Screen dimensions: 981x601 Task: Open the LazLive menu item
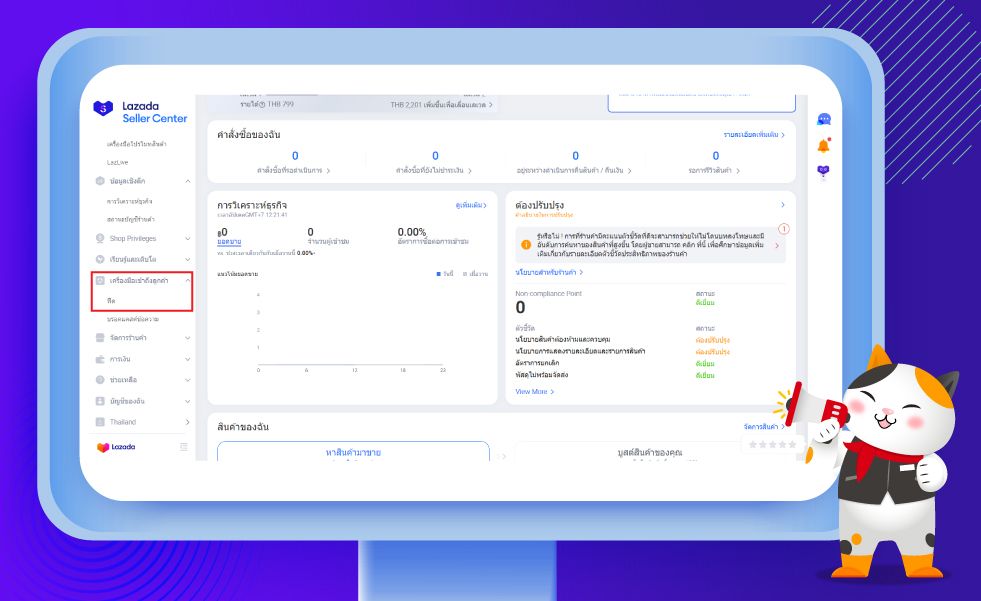(x=118, y=163)
